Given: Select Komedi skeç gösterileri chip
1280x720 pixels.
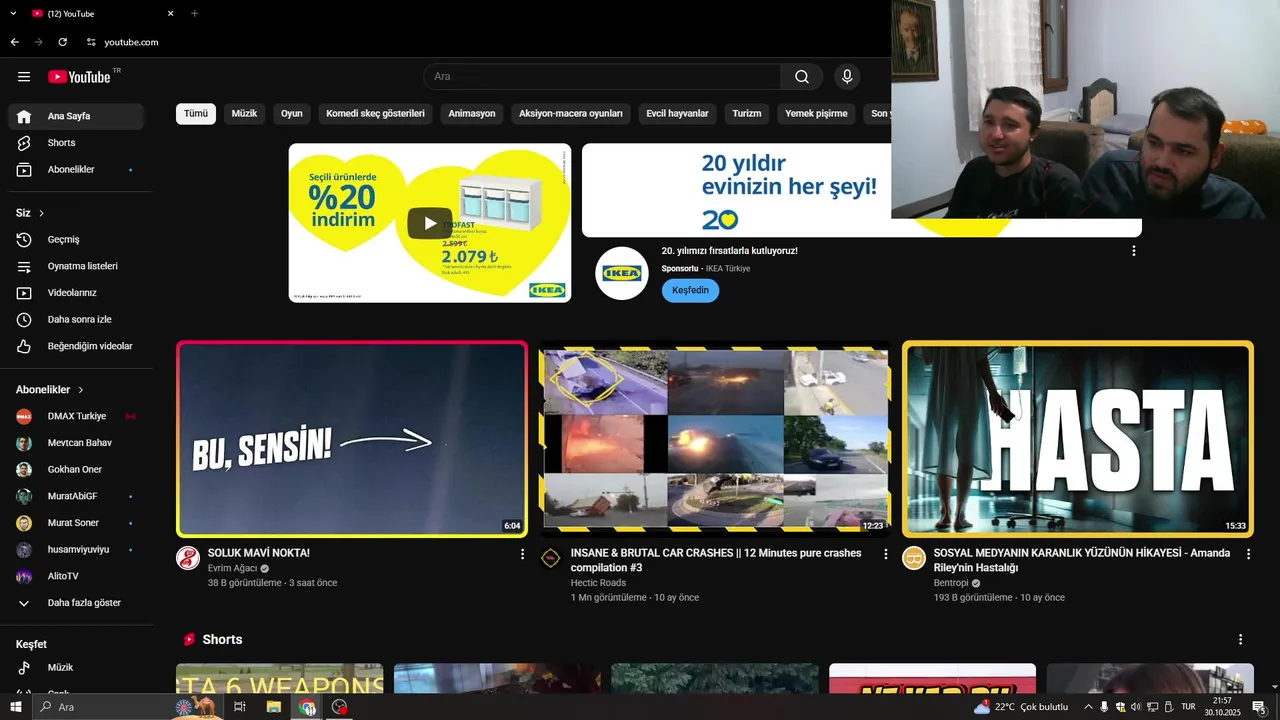Looking at the screenshot, I should tap(375, 114).
